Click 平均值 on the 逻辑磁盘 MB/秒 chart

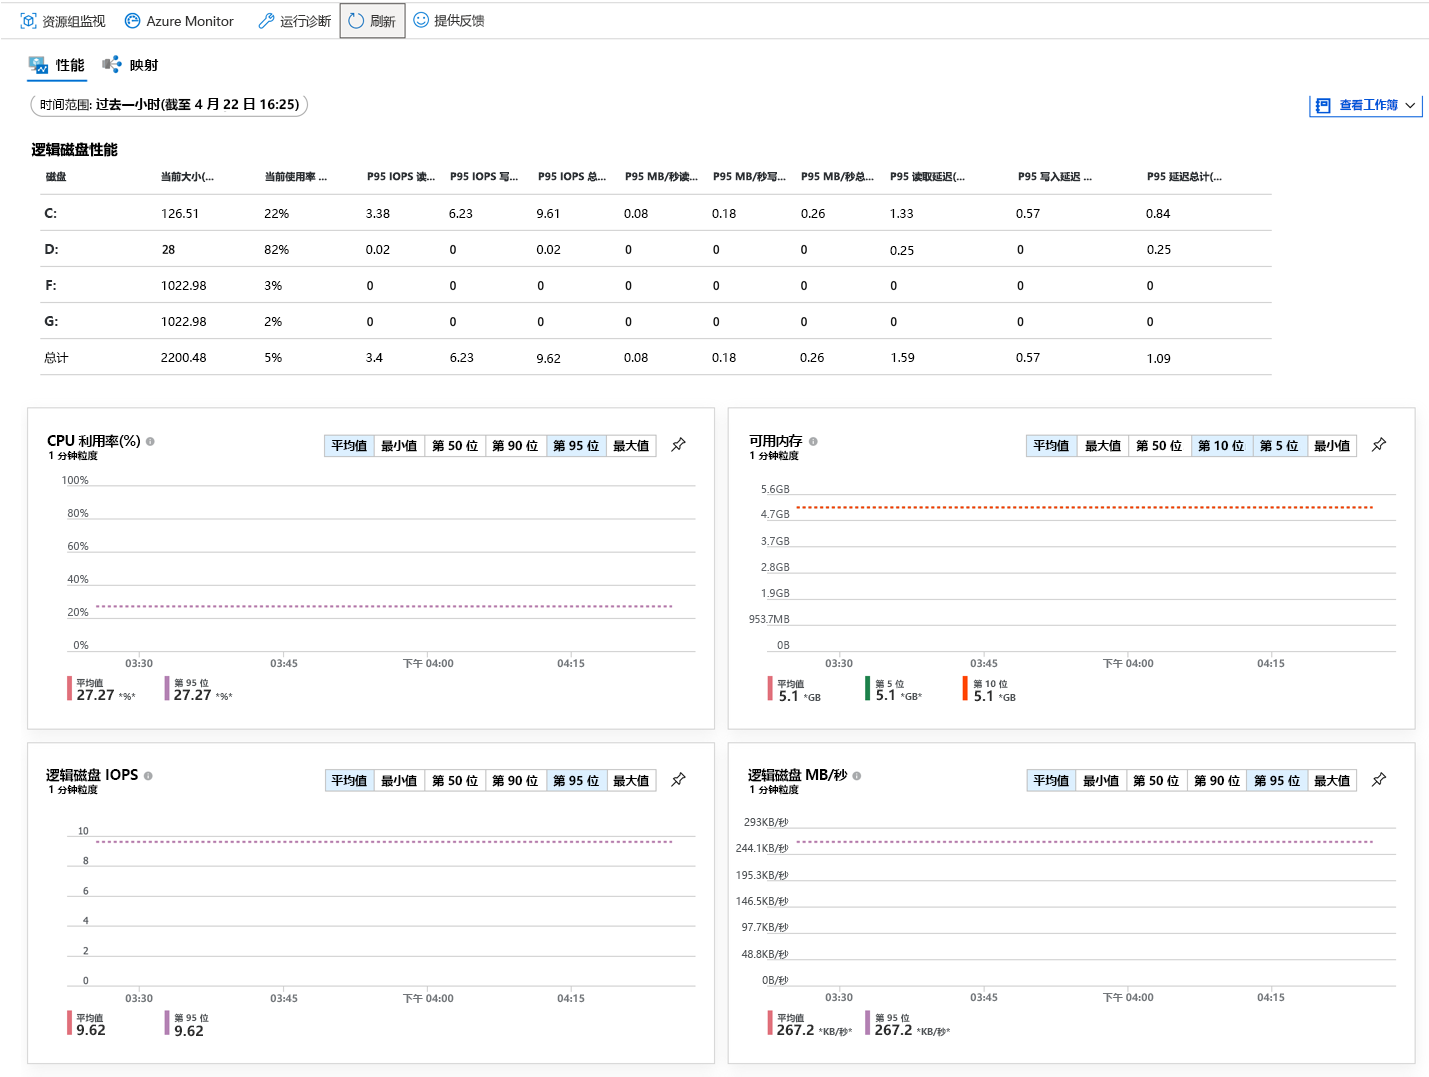[1050, 780]
